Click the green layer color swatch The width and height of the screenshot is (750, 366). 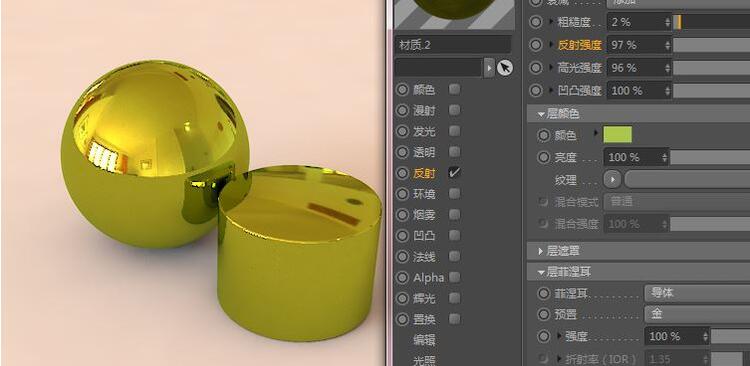click(x=618, y=135)
